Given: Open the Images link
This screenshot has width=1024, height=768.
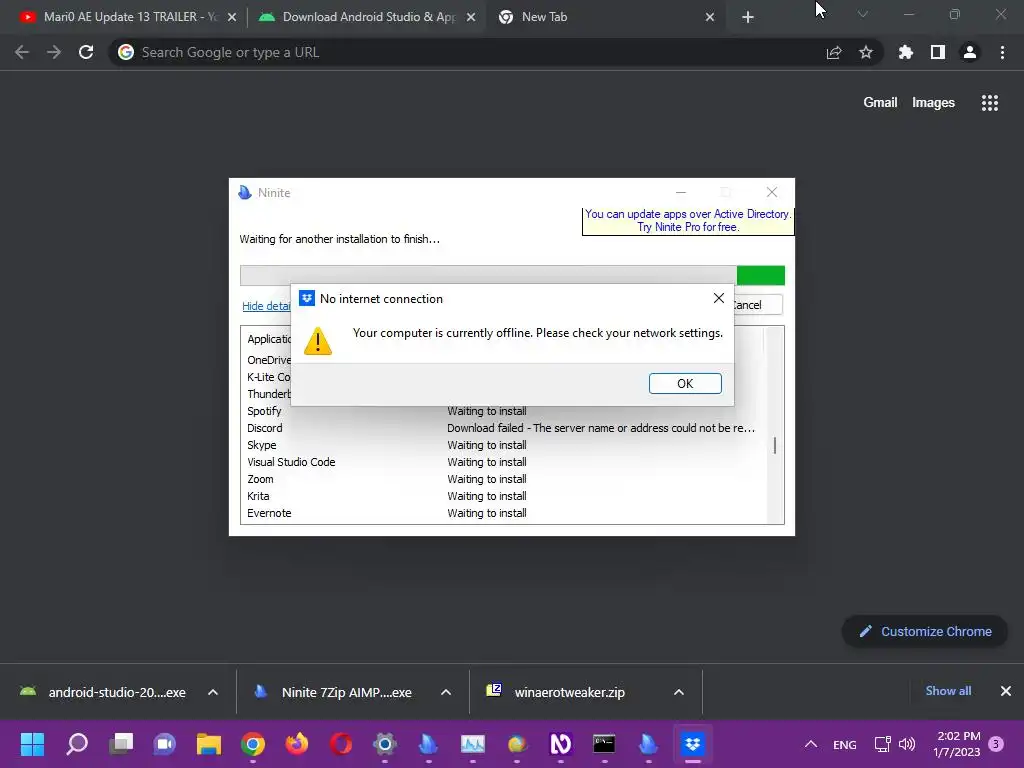Looking at the screenshot, I should 933,103.
